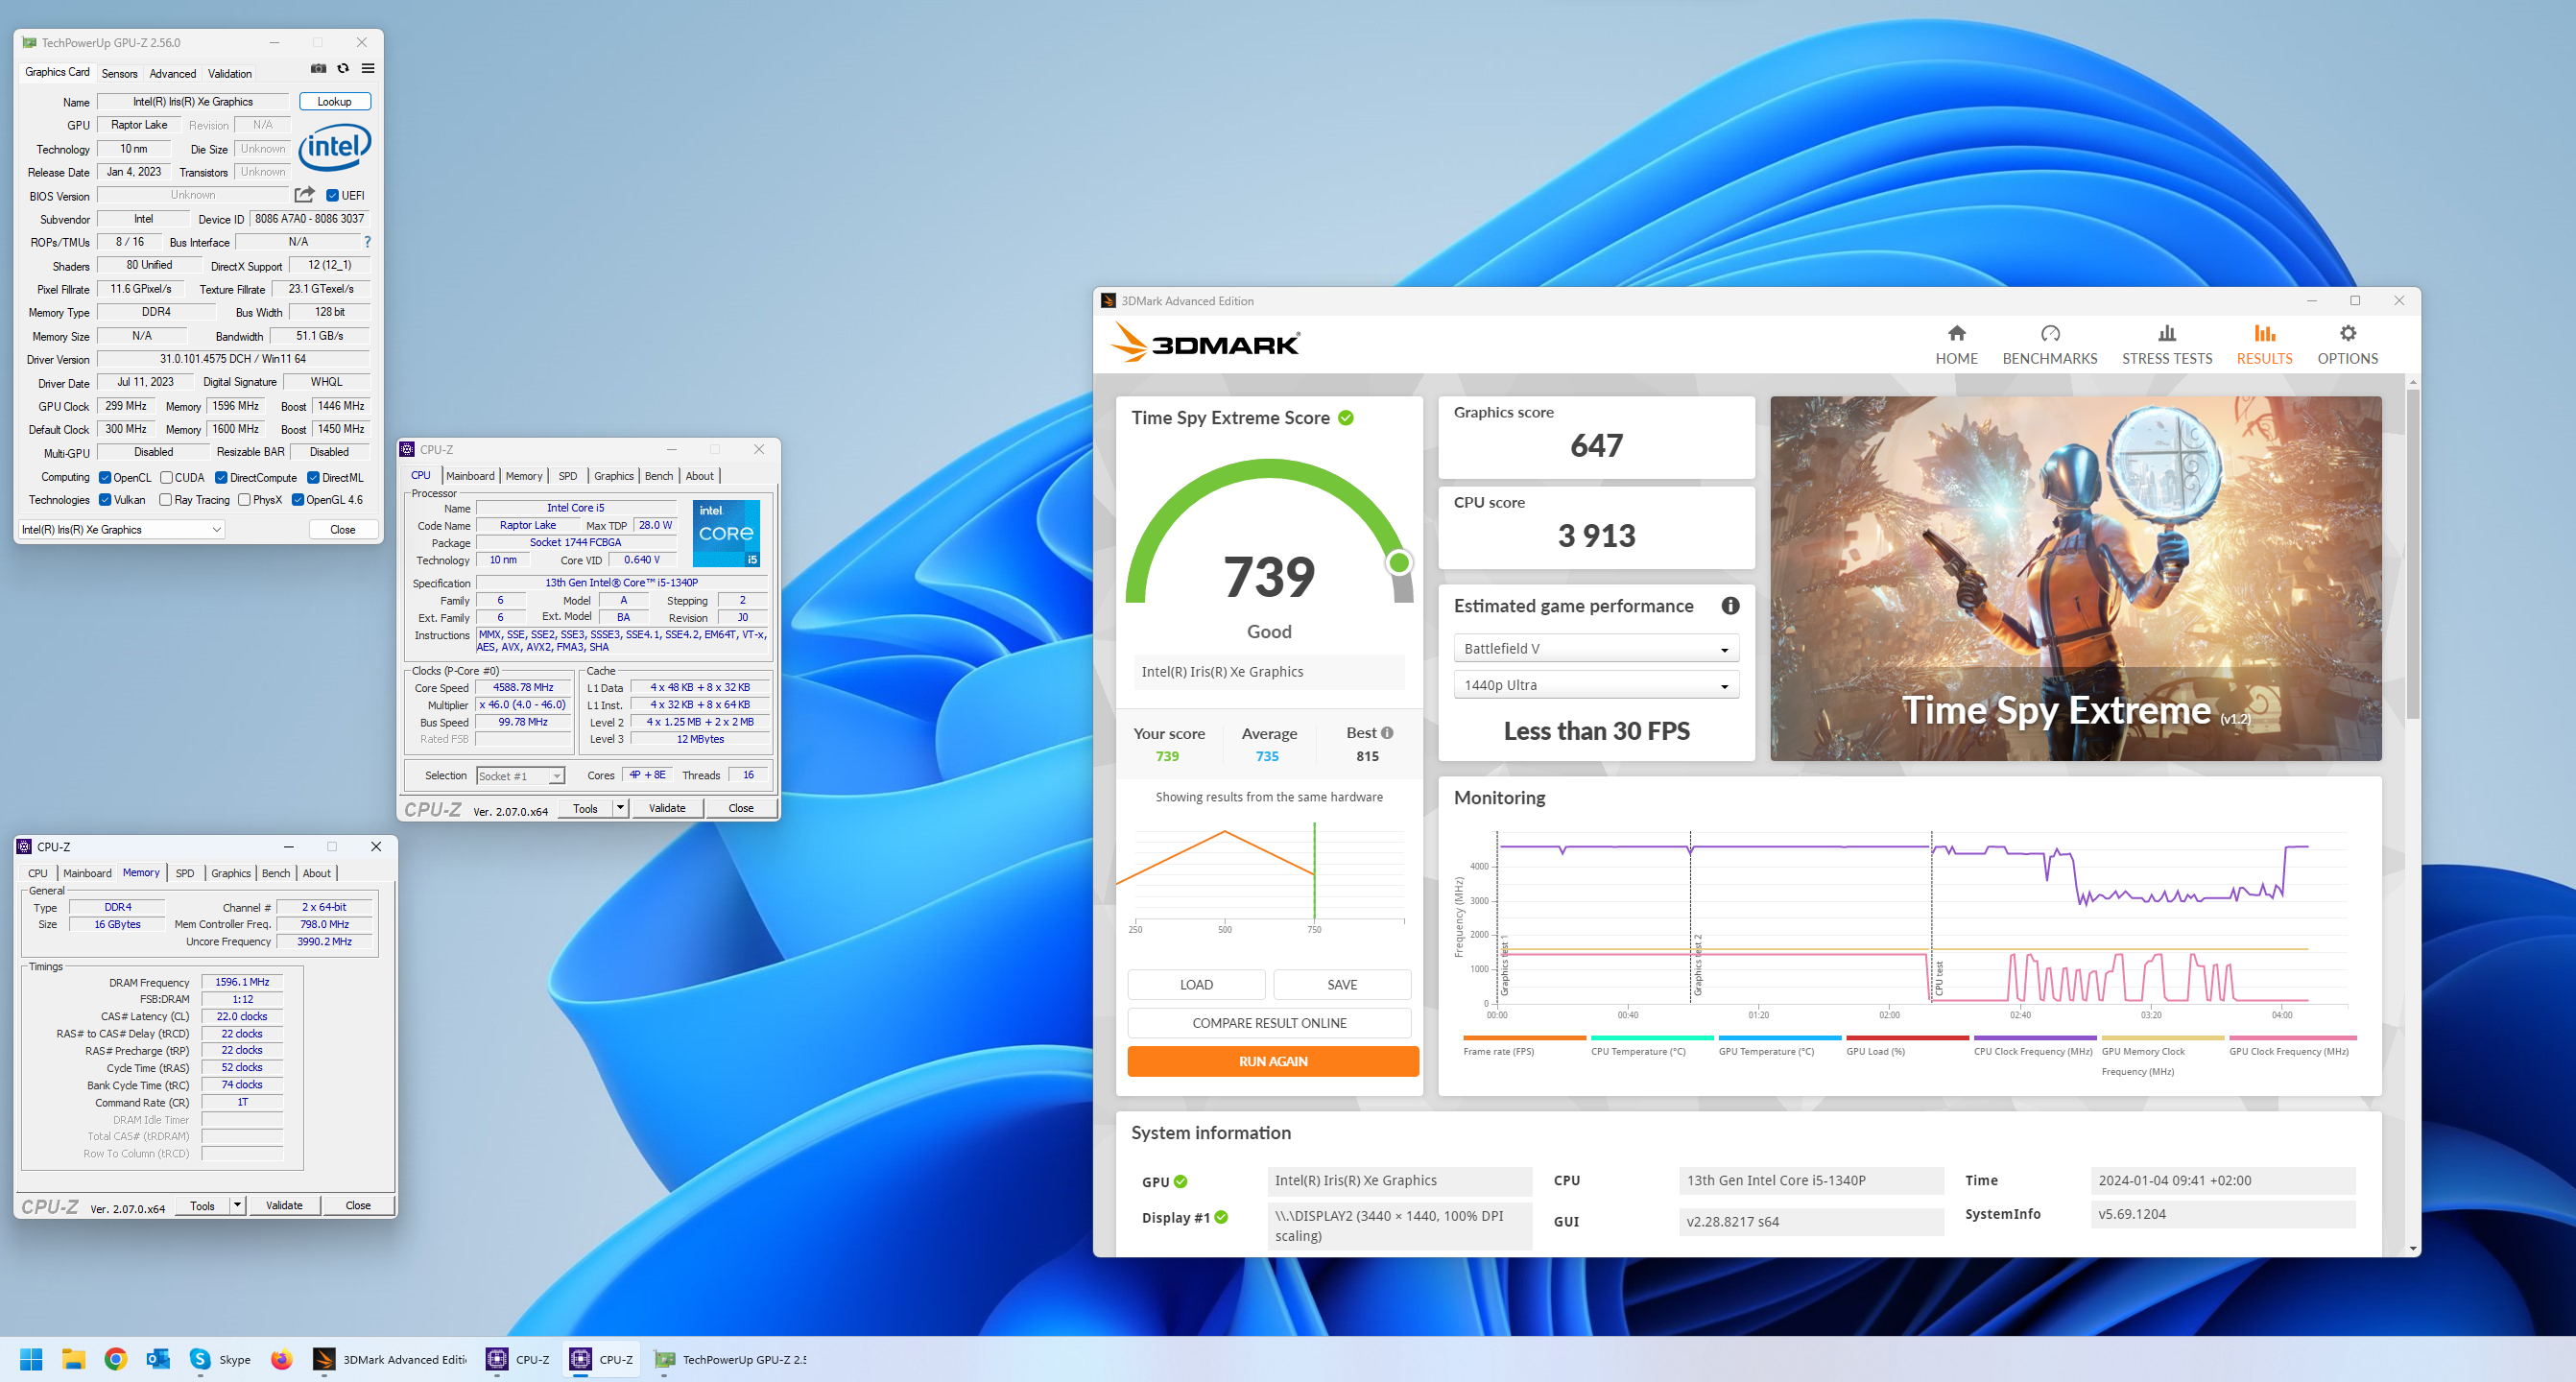Open Windows Start button on taskbar
This screenshot has height=1382, width=2576.
coord(31,1359)
